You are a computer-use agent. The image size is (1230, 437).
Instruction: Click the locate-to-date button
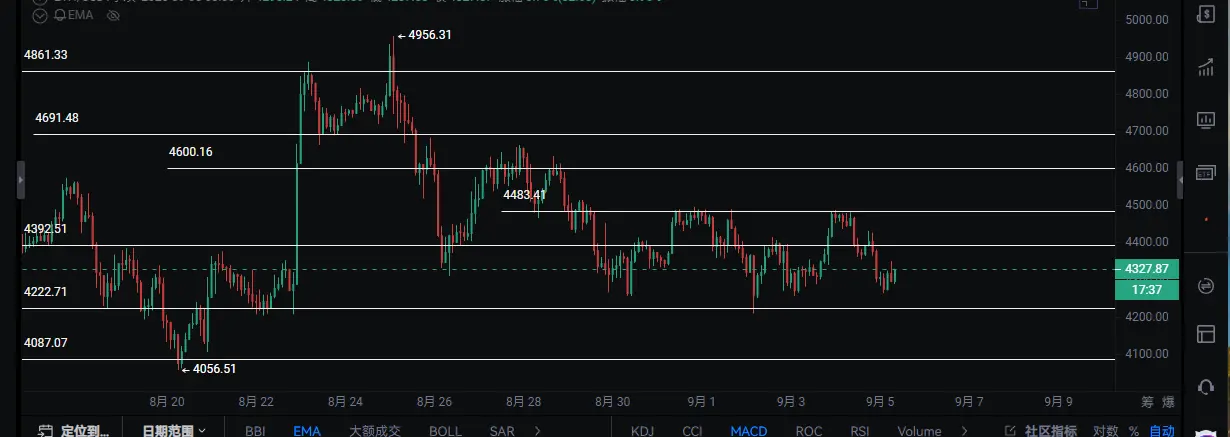72,431
